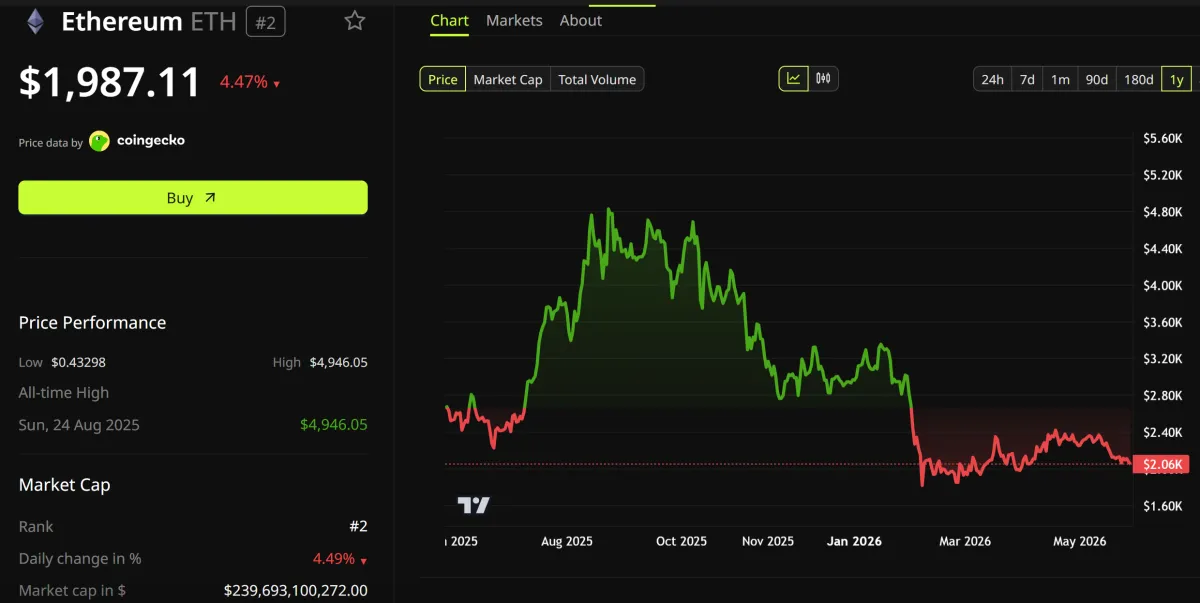
Task: Click the CoinGecko gecko logo
Action: pyautogui.click(x=99, y=141)
